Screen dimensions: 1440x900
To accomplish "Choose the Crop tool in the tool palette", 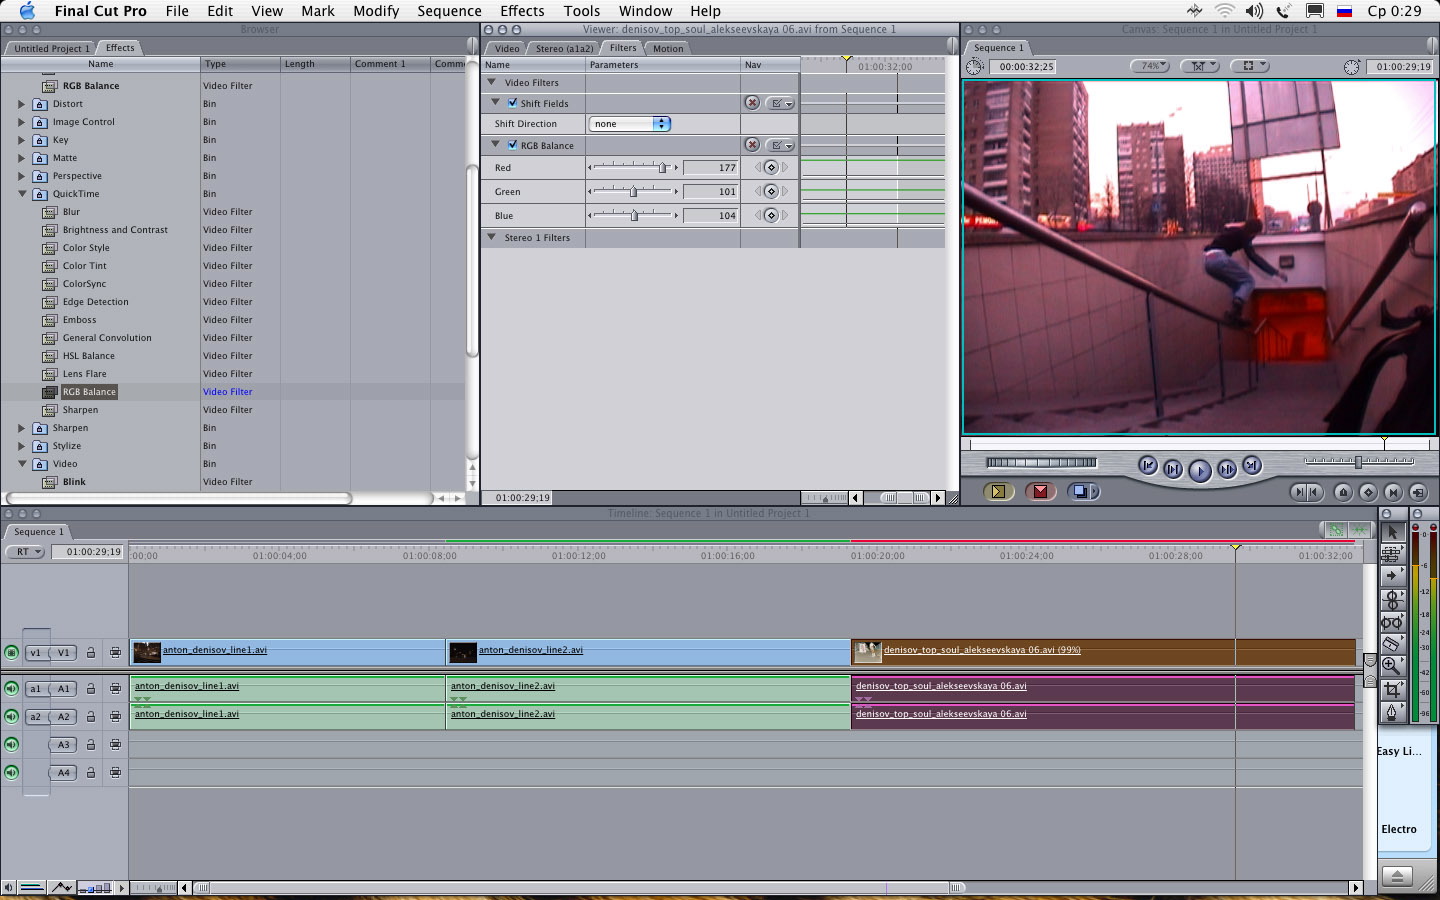I will click(1391, 689).
